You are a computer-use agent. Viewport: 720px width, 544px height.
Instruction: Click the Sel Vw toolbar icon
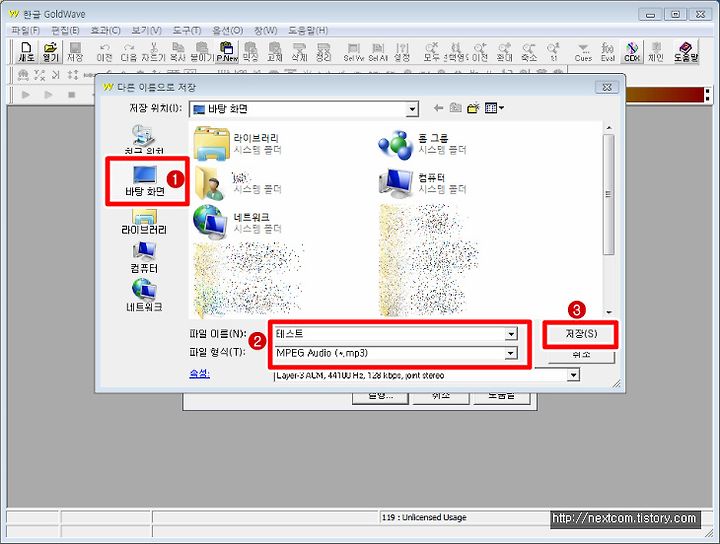tap(354, 51)
